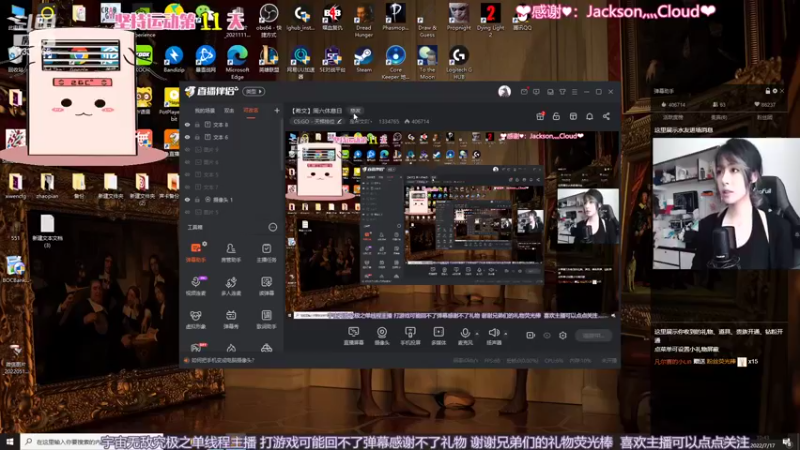
Task: Lock the 弹幕助手 floating panel
Action: (767, 91)
